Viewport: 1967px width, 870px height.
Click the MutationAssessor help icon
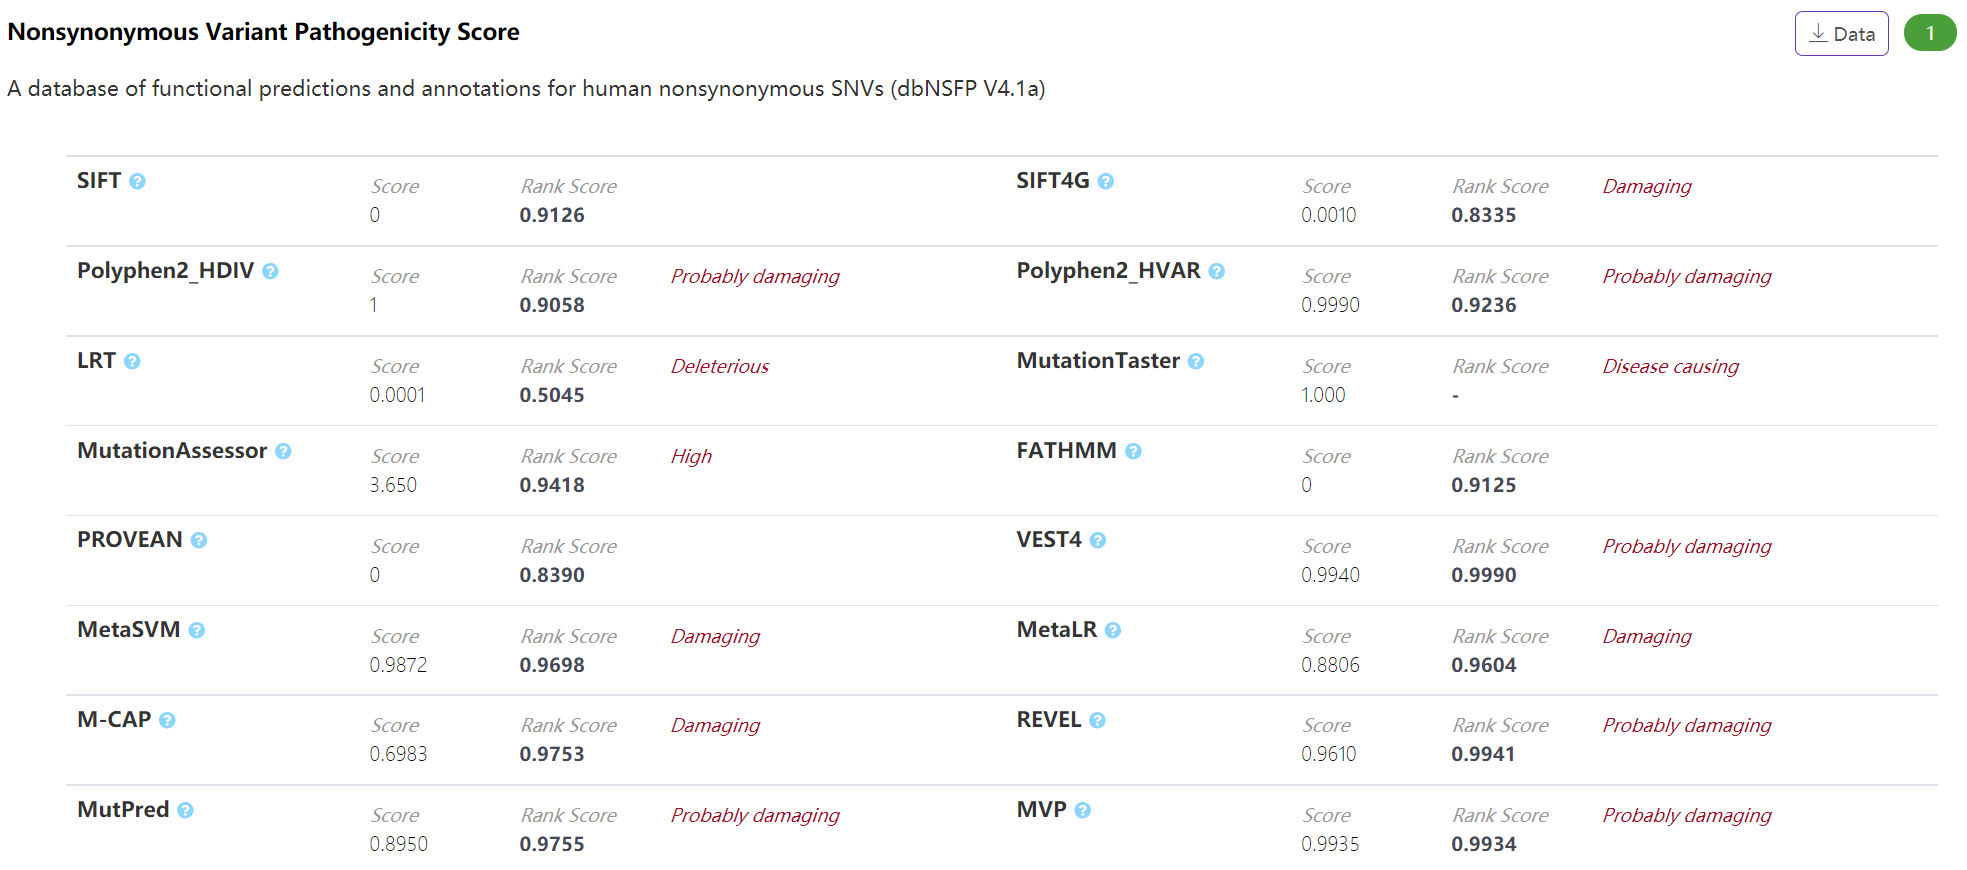coord(283,451)
